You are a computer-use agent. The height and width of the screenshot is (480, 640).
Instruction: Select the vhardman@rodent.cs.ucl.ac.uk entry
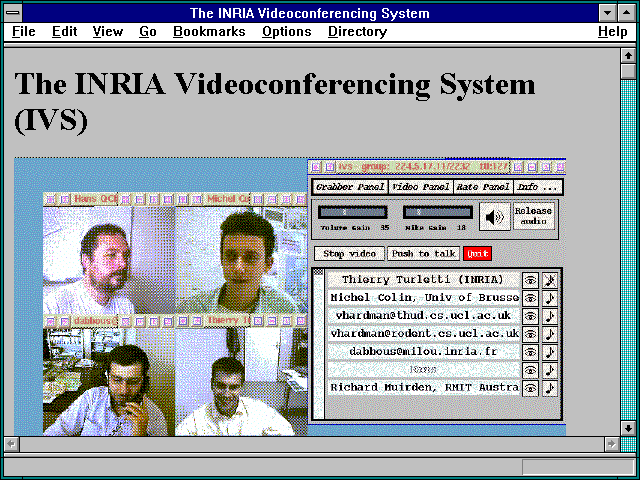424,334
